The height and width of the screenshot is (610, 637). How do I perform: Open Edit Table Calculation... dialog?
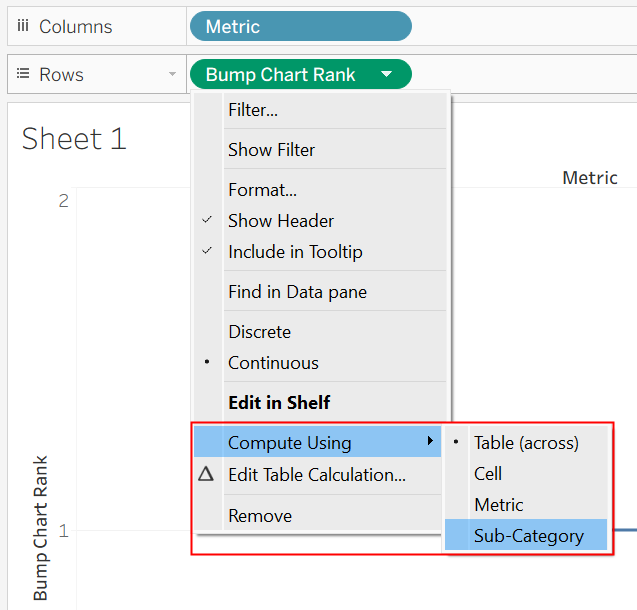pos(318,474)
